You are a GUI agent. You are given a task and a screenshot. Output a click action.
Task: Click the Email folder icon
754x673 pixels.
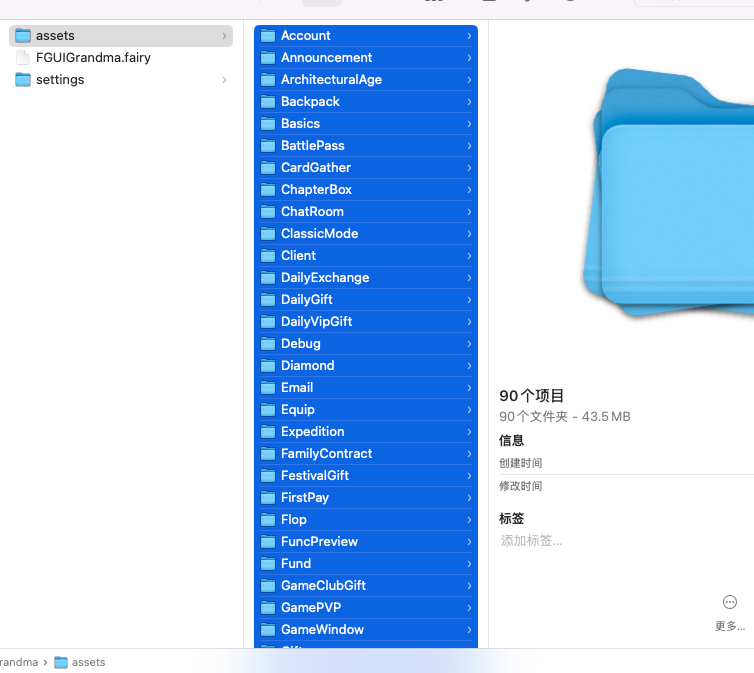[x=268, y=388]
